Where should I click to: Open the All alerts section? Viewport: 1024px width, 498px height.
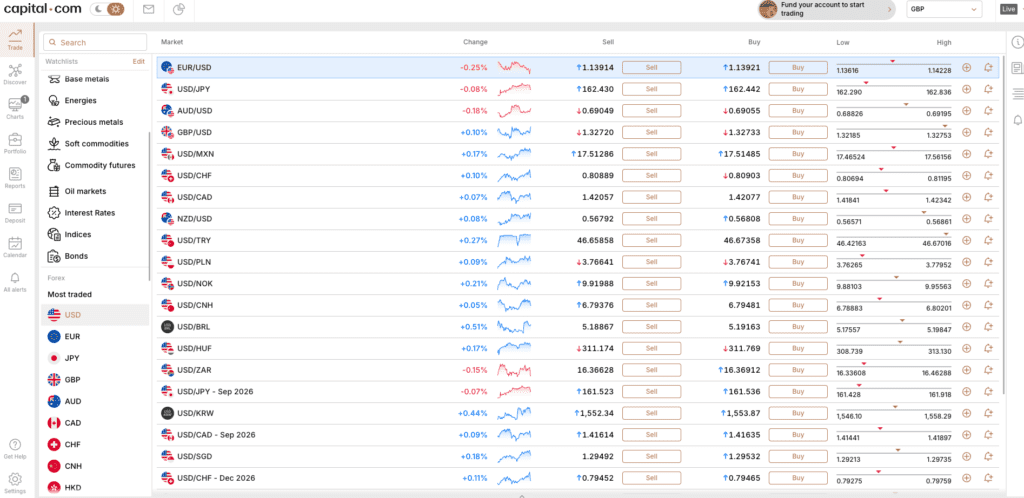[x=15, y=281]
